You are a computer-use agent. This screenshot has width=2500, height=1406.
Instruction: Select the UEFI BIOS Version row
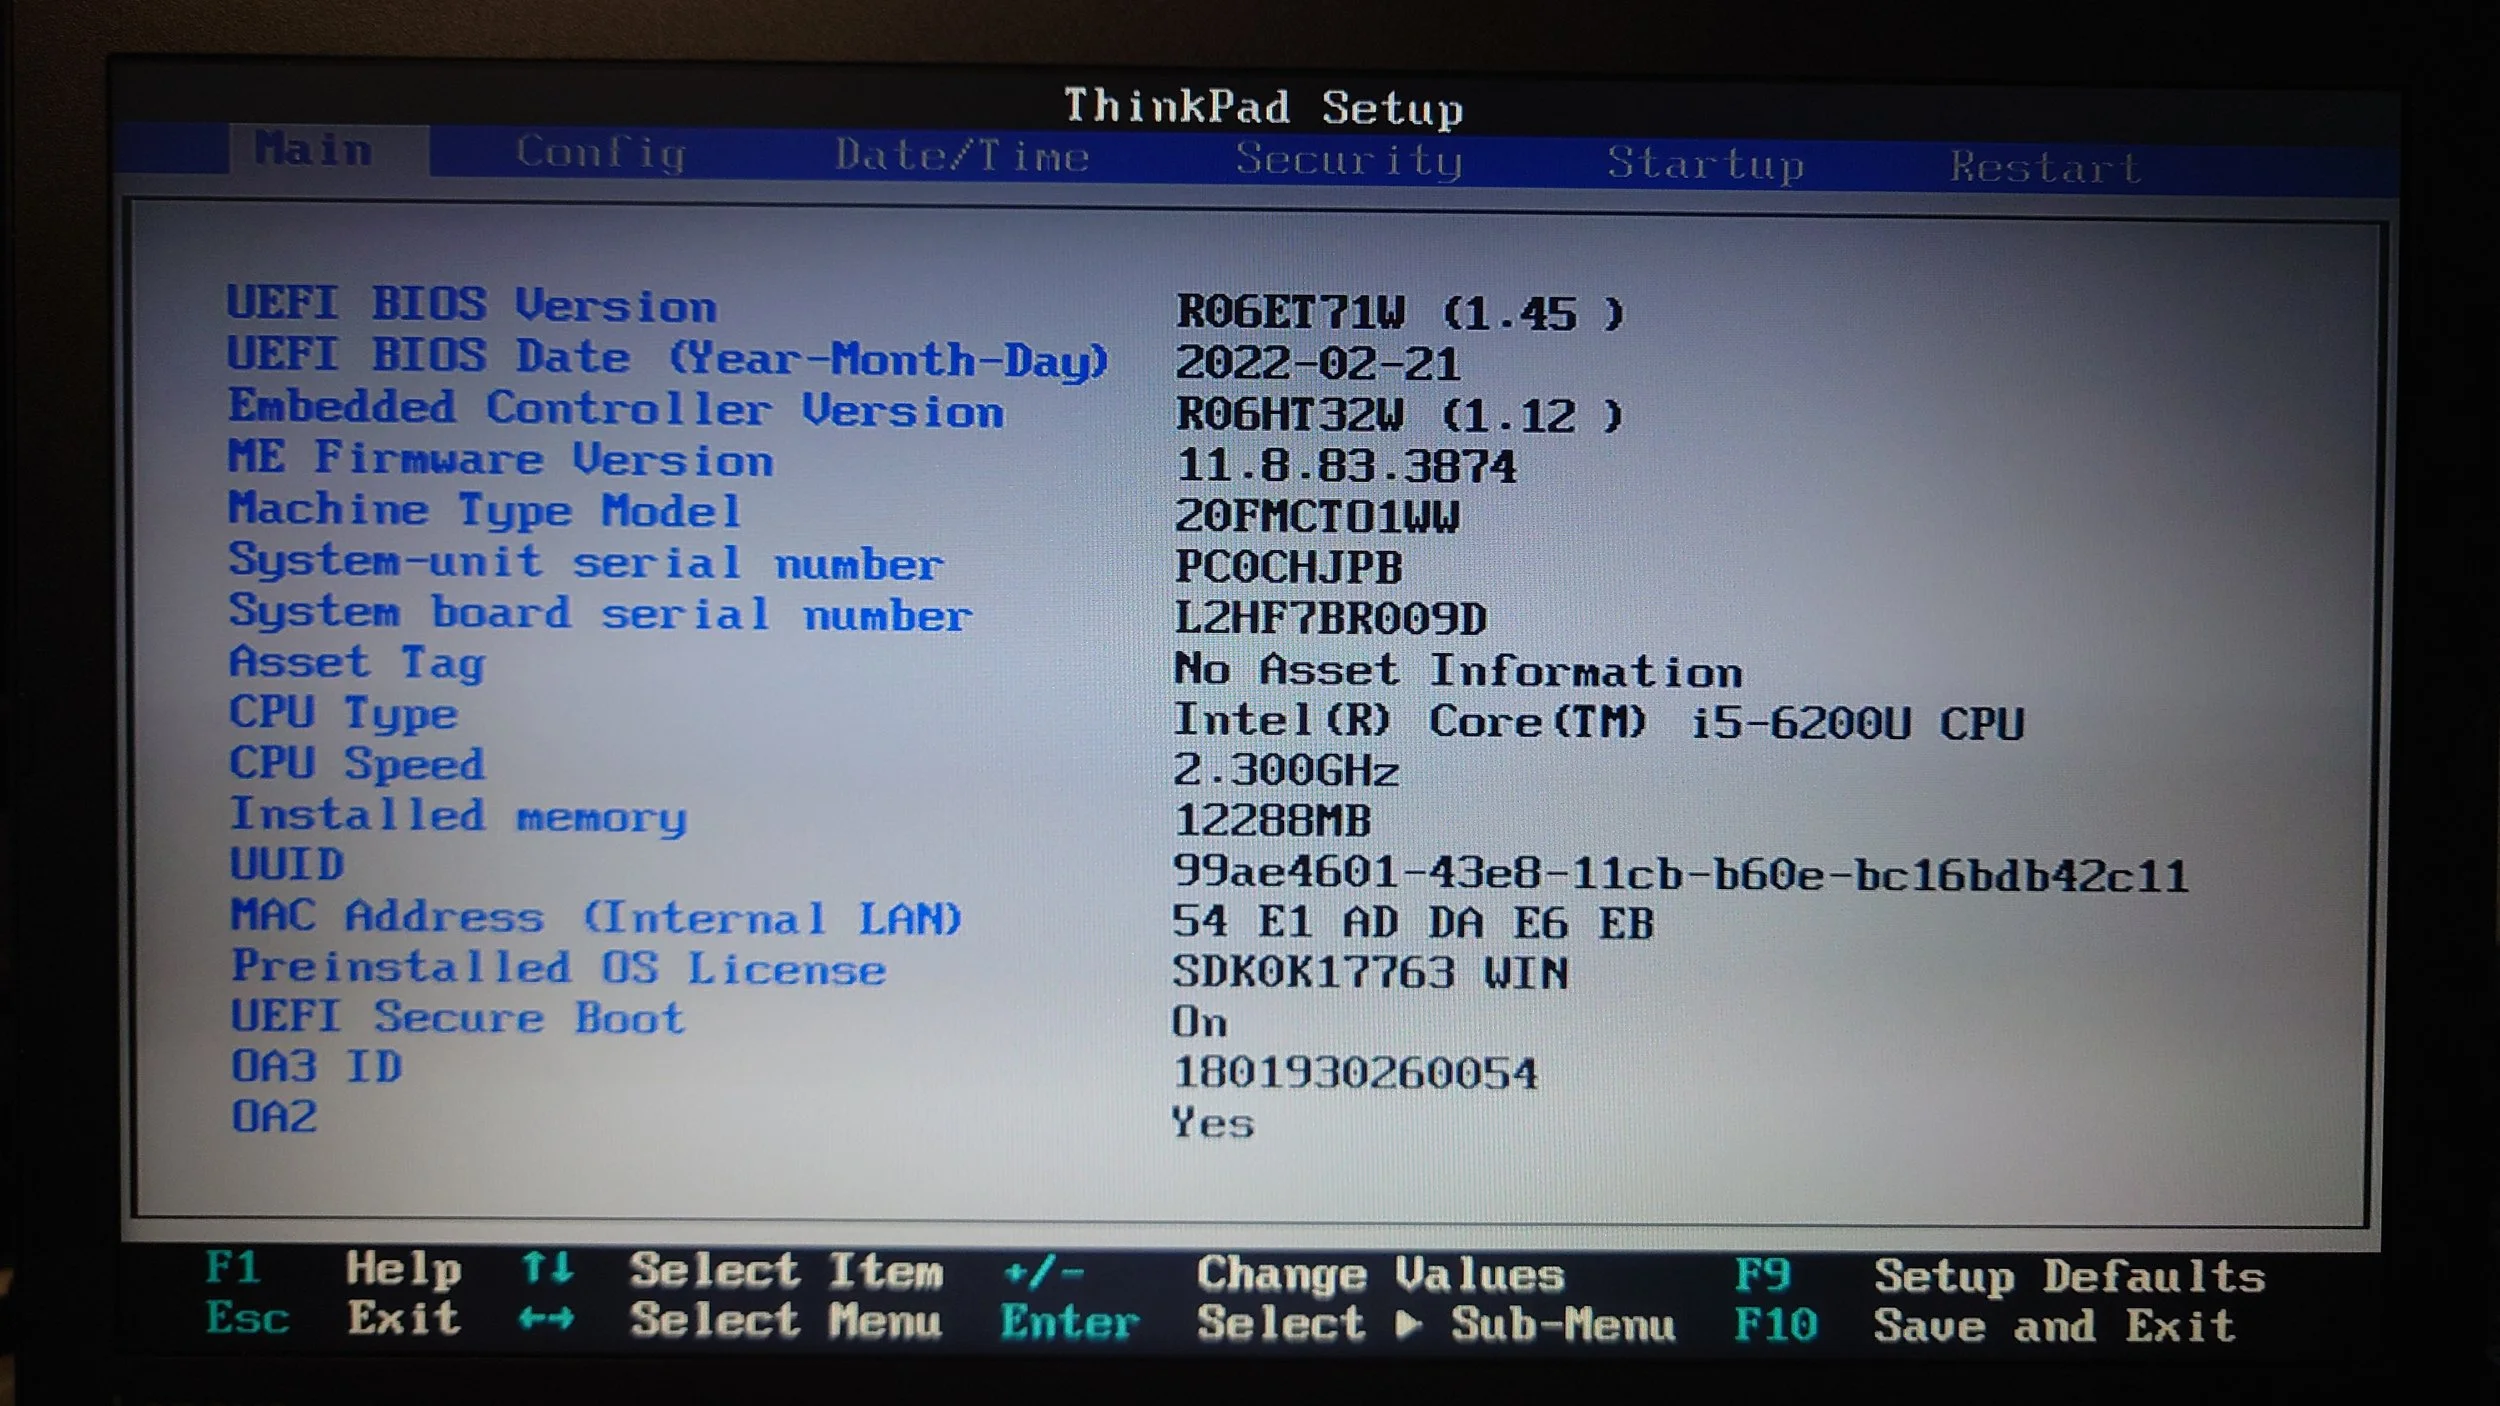(x=471, y=305)
